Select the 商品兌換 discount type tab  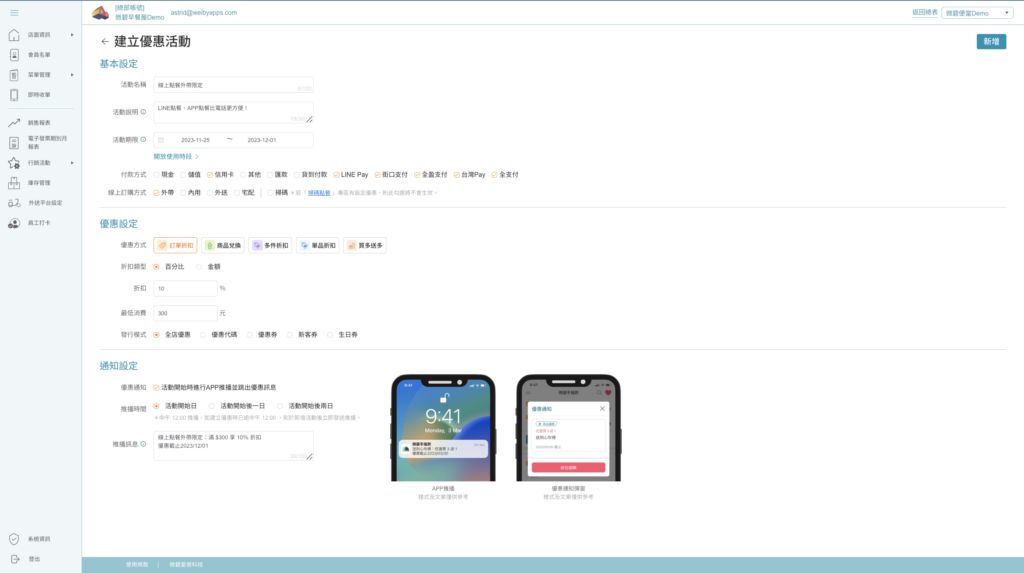(223, 246)
